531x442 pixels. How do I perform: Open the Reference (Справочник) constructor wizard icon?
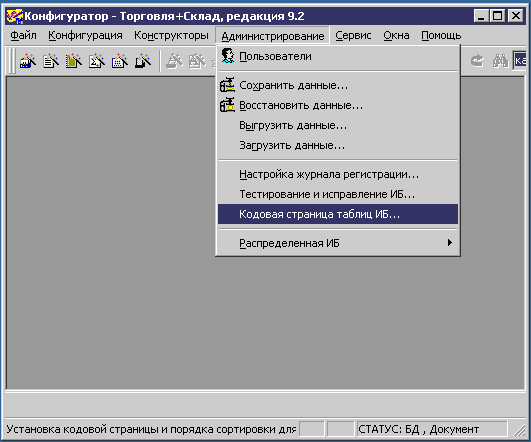coord(28,61)
